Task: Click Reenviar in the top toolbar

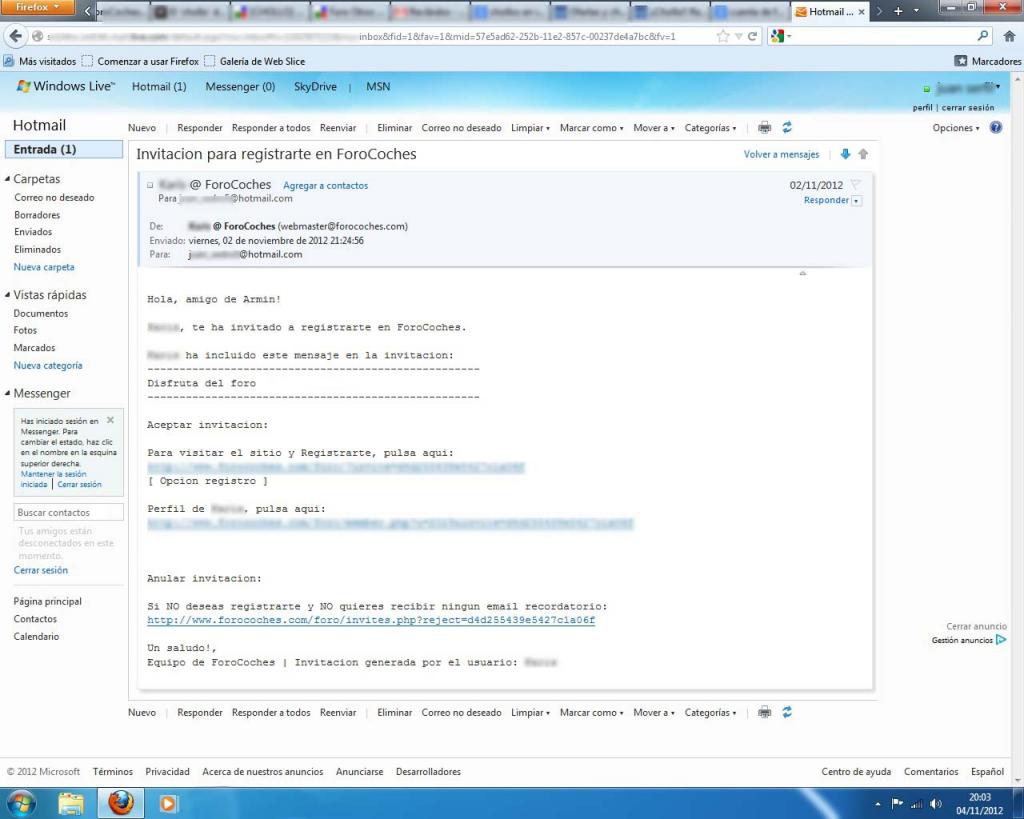Action: point(338,128)
